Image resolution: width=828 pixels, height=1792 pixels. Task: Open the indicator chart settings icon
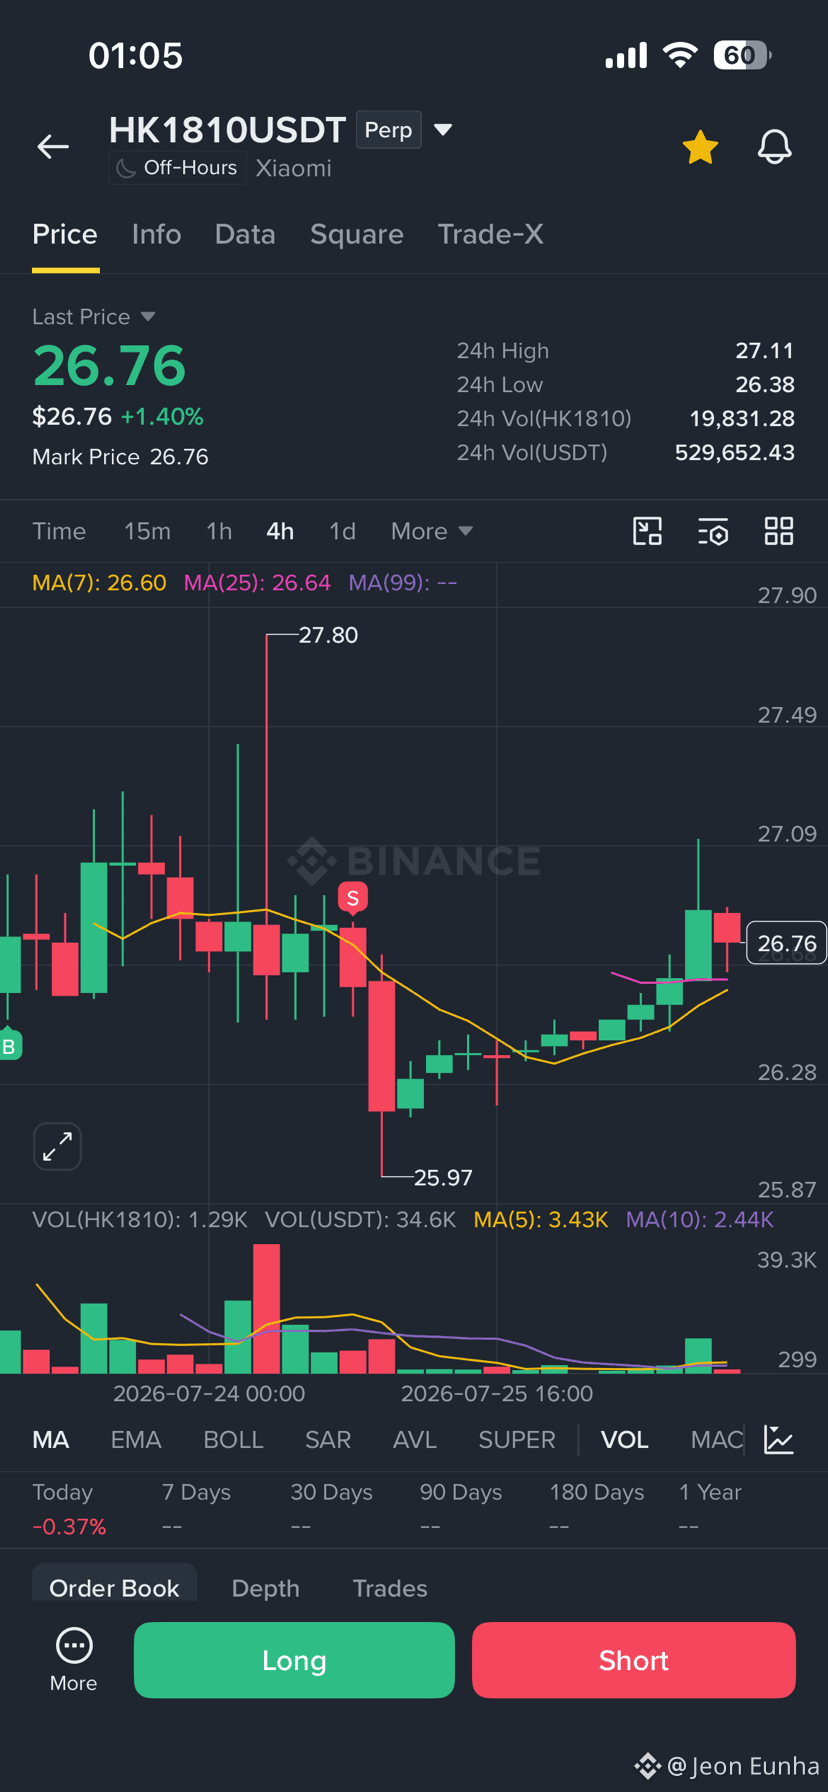(x=779, y=1440)
